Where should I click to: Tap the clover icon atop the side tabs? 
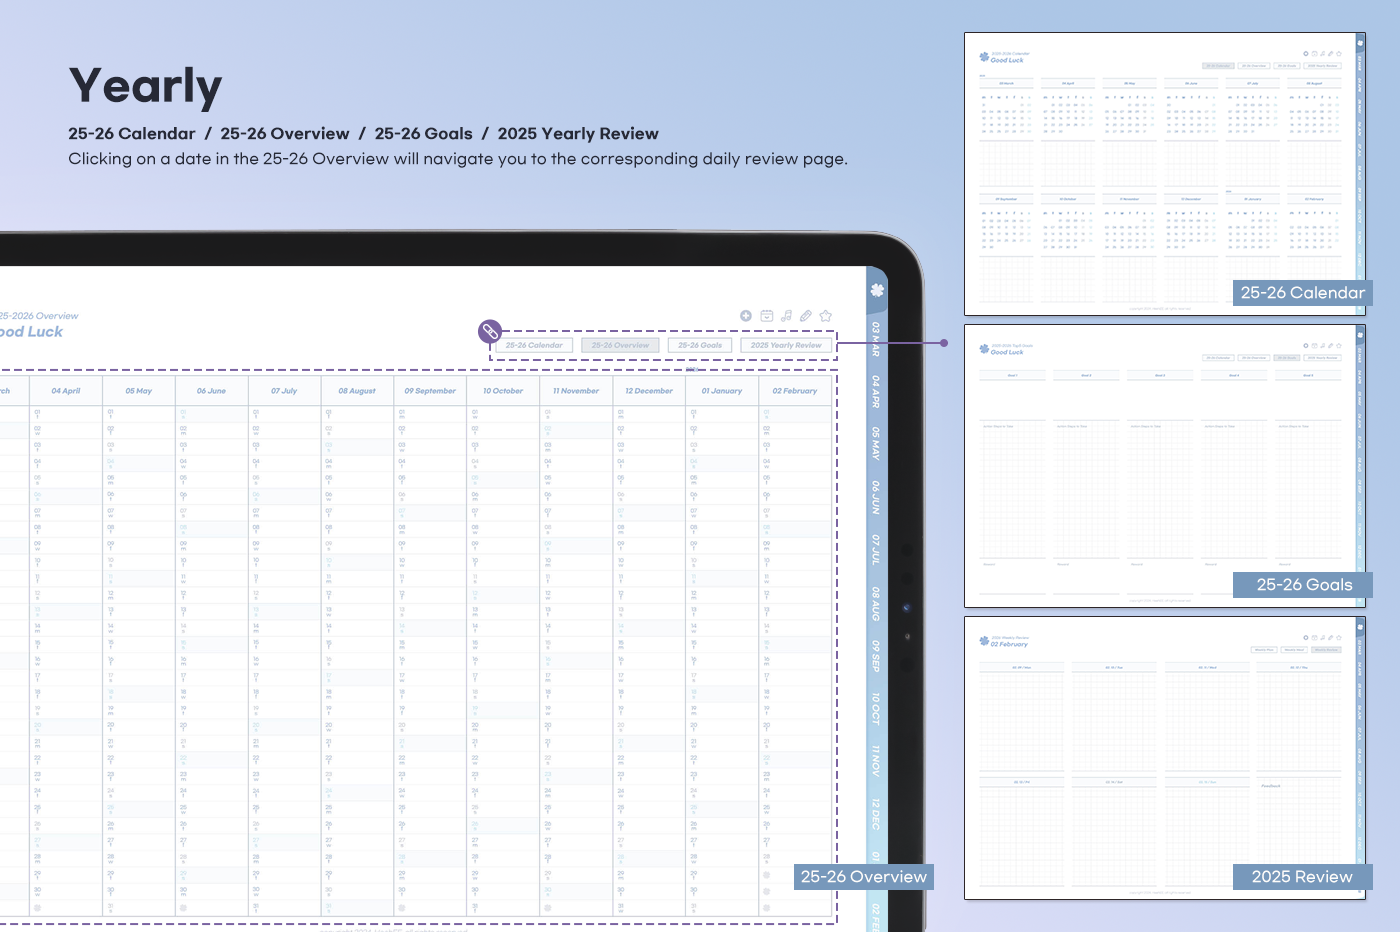877,290
